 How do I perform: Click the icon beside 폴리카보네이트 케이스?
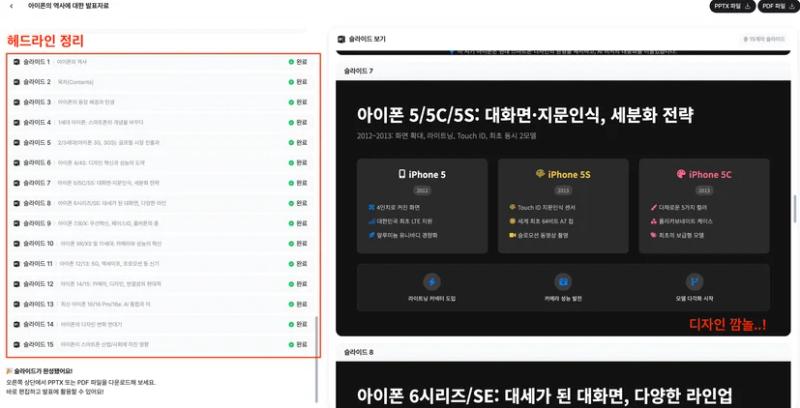pos(654,221)
